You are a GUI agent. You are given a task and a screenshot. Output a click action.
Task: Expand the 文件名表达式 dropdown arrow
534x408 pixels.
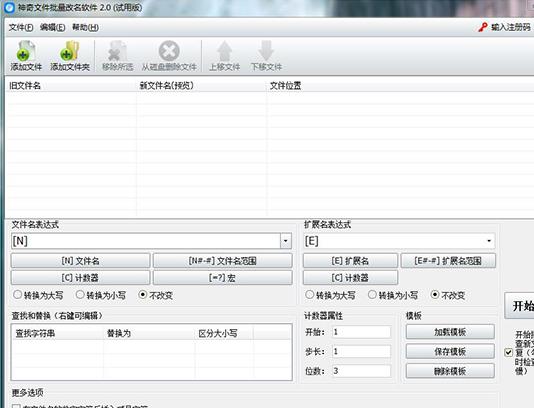pyautogui.click(x=286, y=241)
